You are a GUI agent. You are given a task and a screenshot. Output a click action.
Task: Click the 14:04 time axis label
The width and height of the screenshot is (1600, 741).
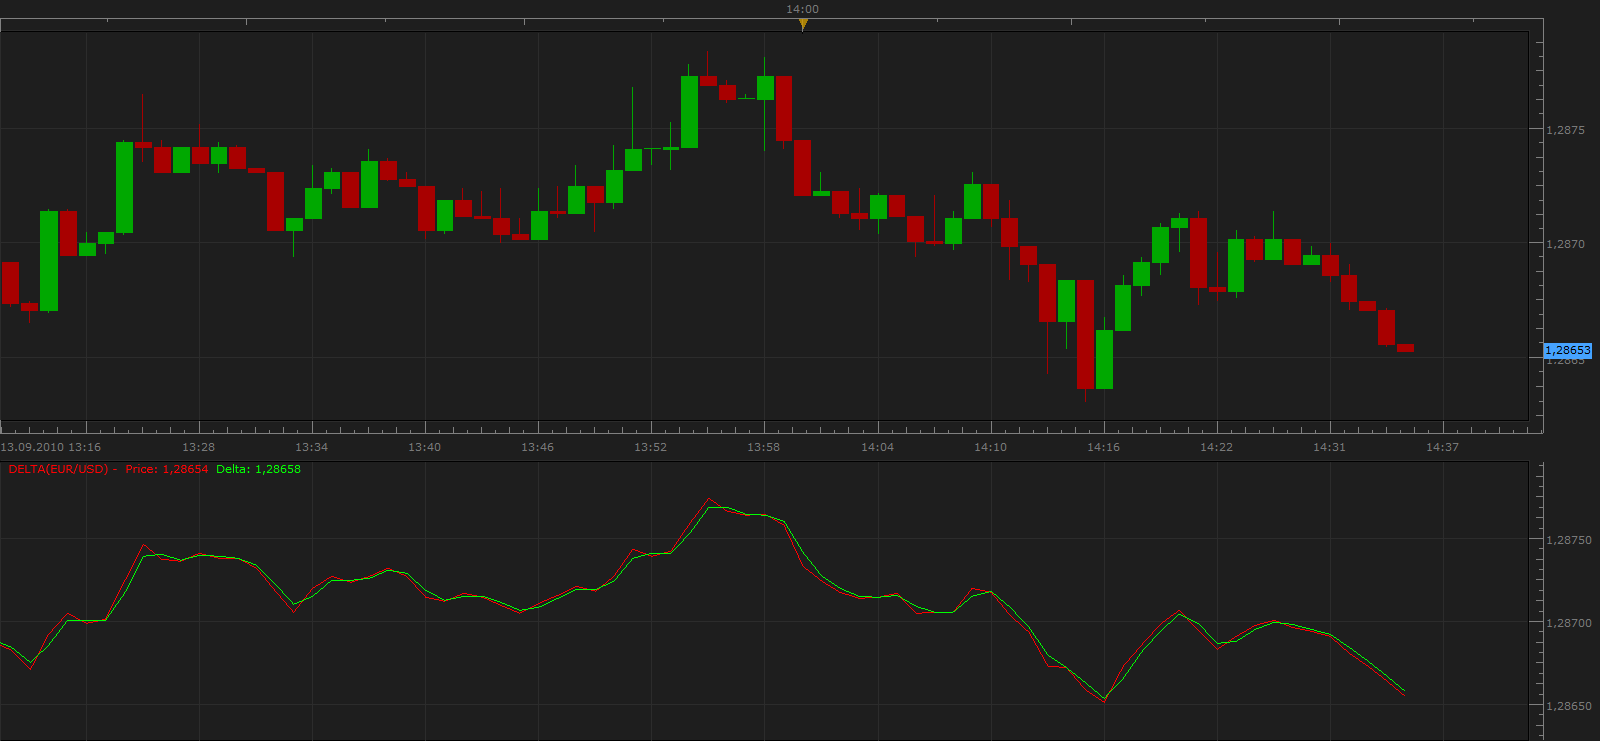click(877, 447)
